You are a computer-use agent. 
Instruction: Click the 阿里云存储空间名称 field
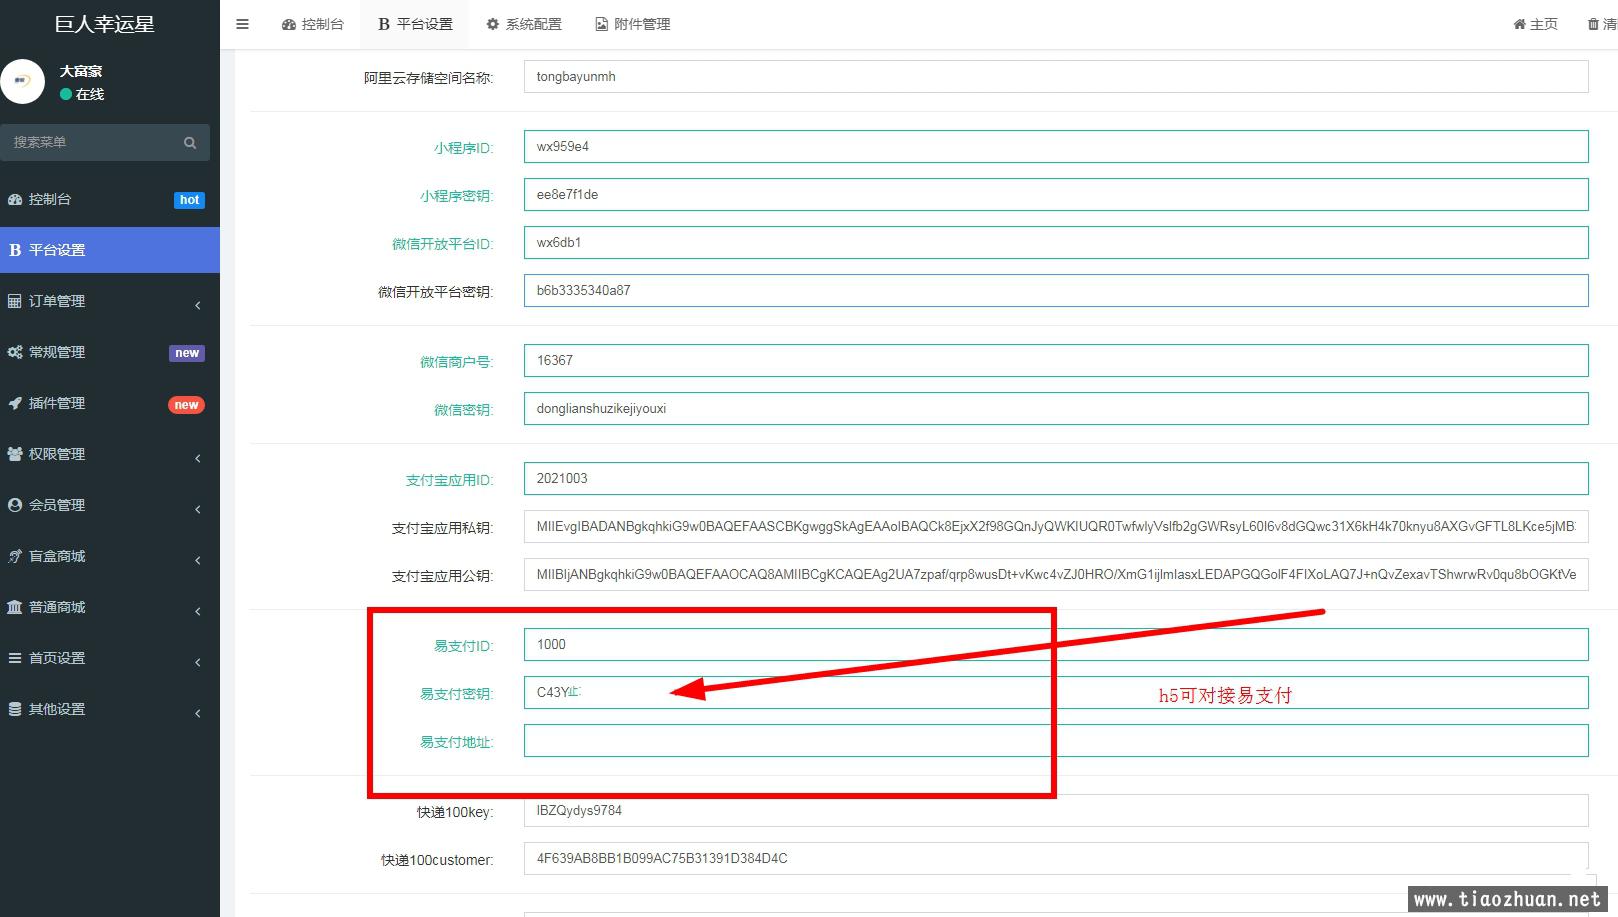(1056, 77)
